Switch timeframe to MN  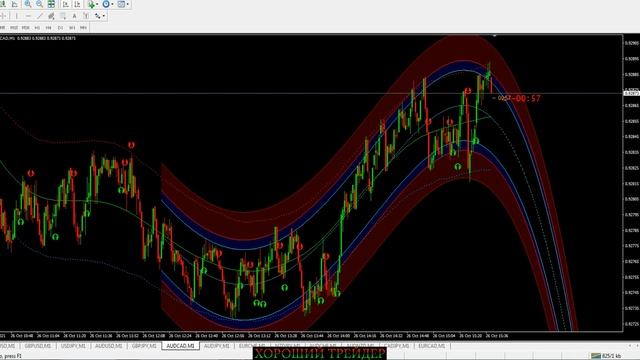83,28
